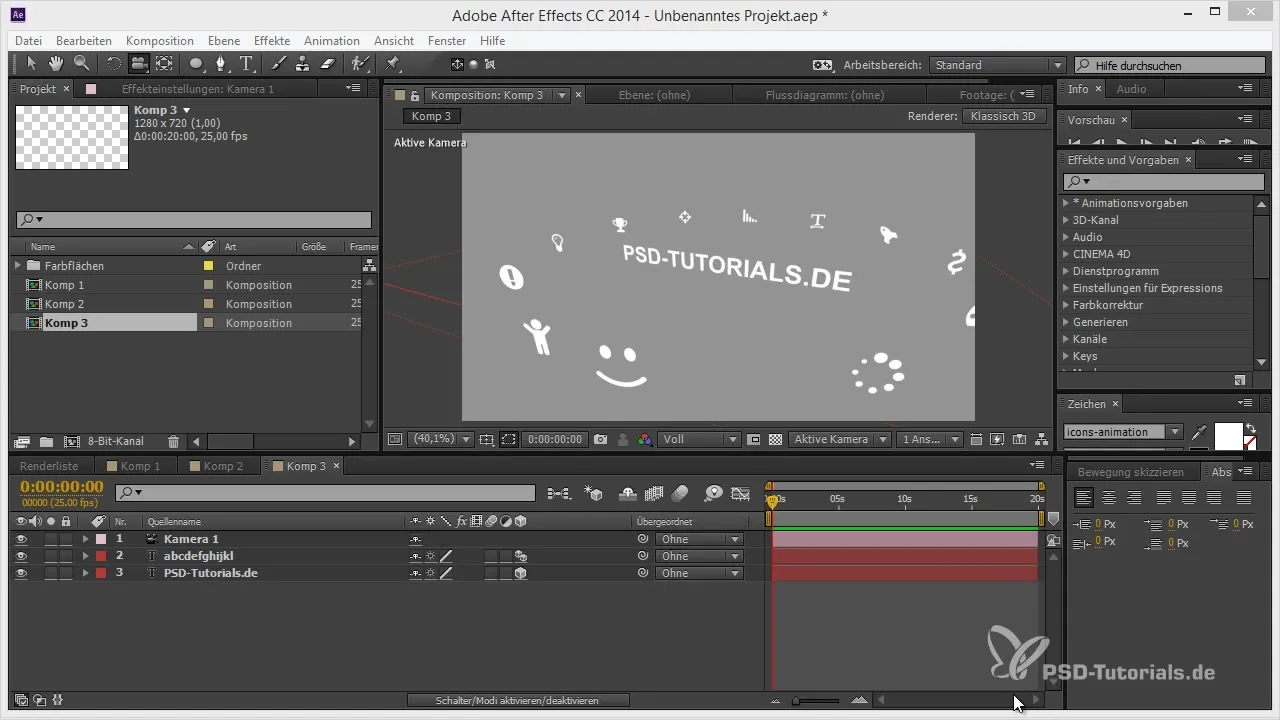
Task: Open the Voll resolution dropdown
Action: coord(699,439)
